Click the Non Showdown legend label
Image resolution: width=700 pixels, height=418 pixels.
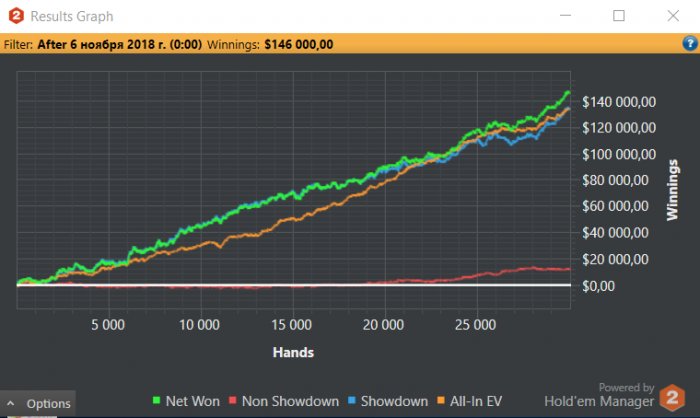(x=290, y=401)
